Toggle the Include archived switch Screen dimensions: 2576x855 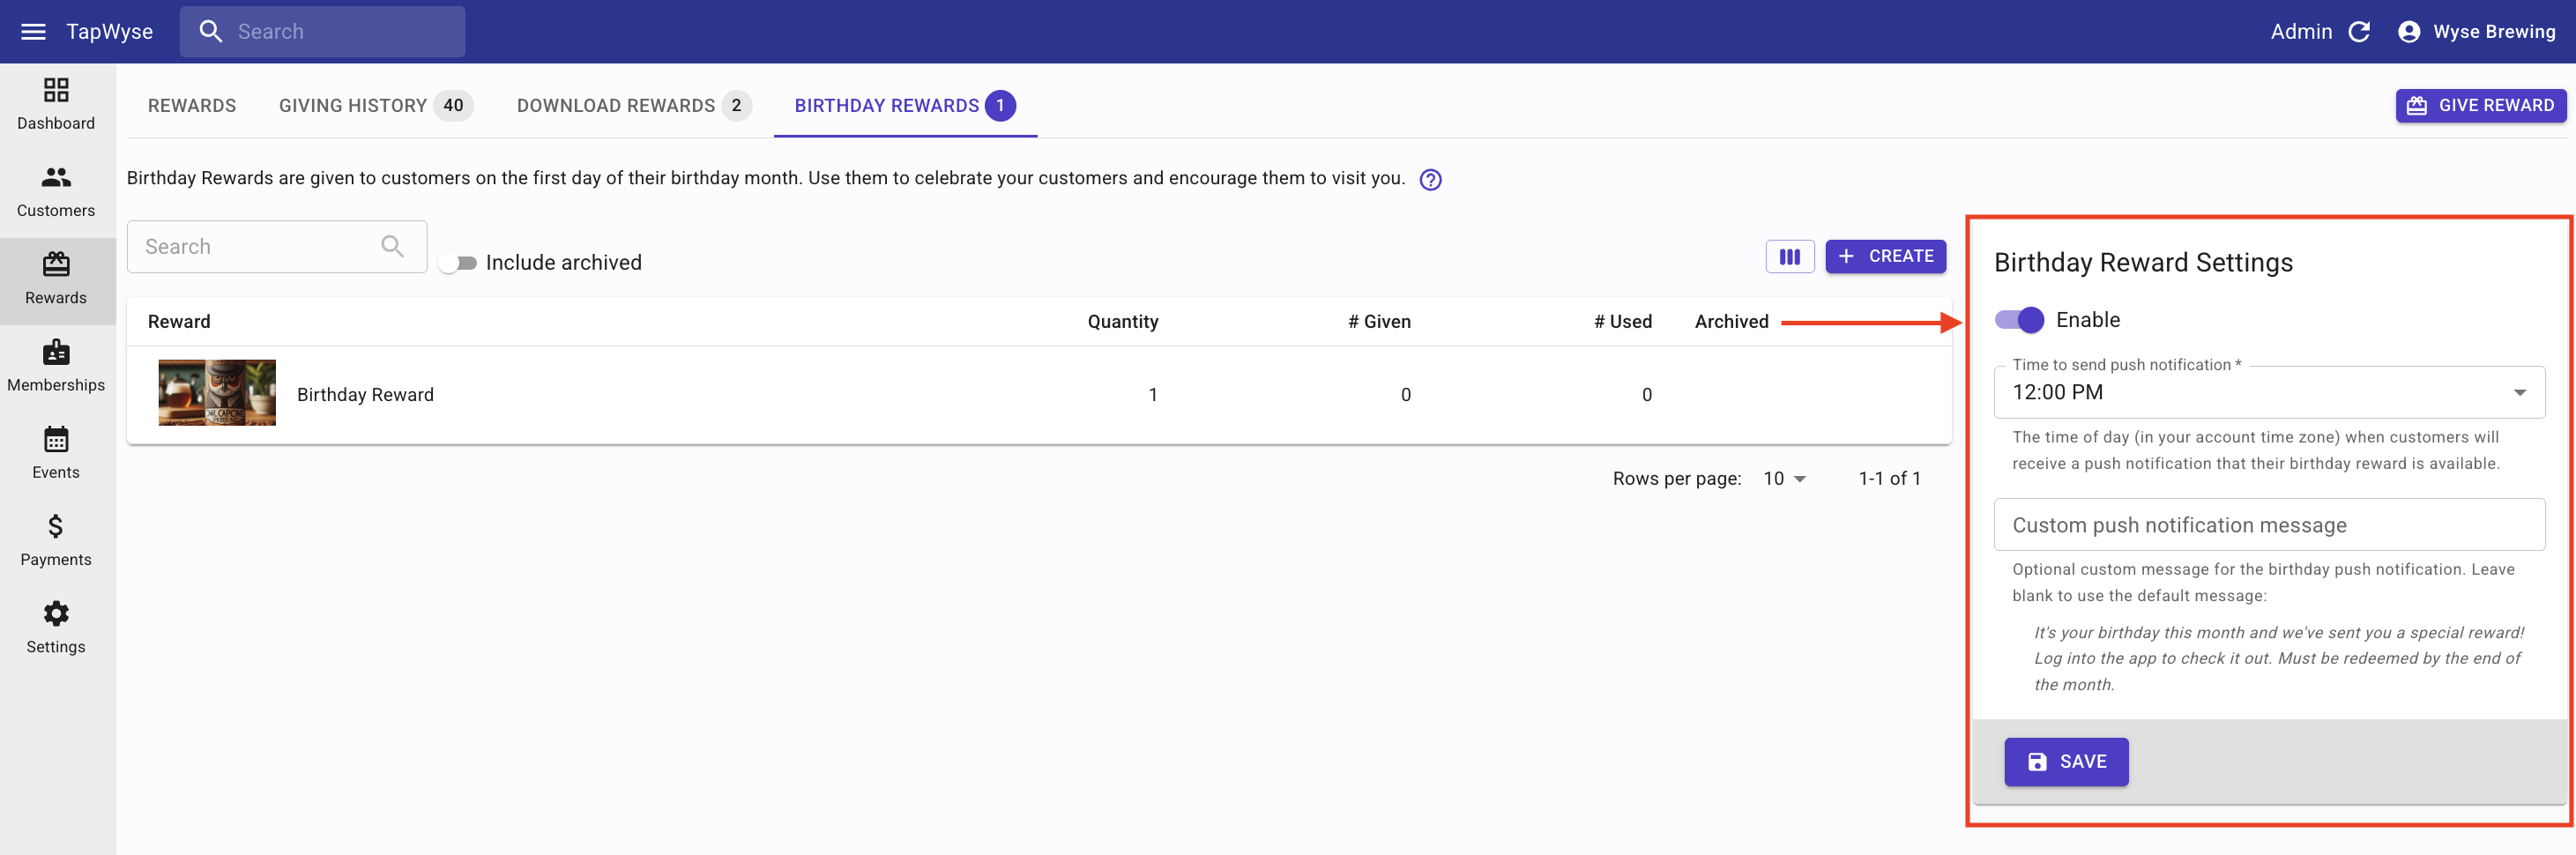[459, 263]
